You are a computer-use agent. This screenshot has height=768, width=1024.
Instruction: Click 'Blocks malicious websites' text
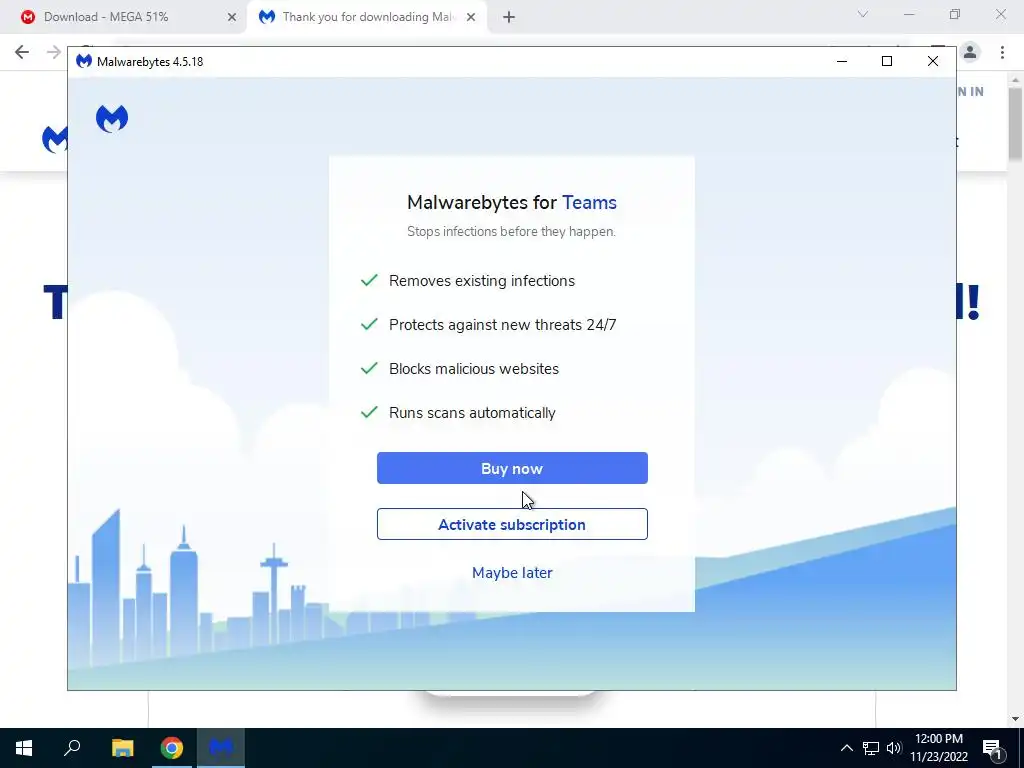pos(474,369)
